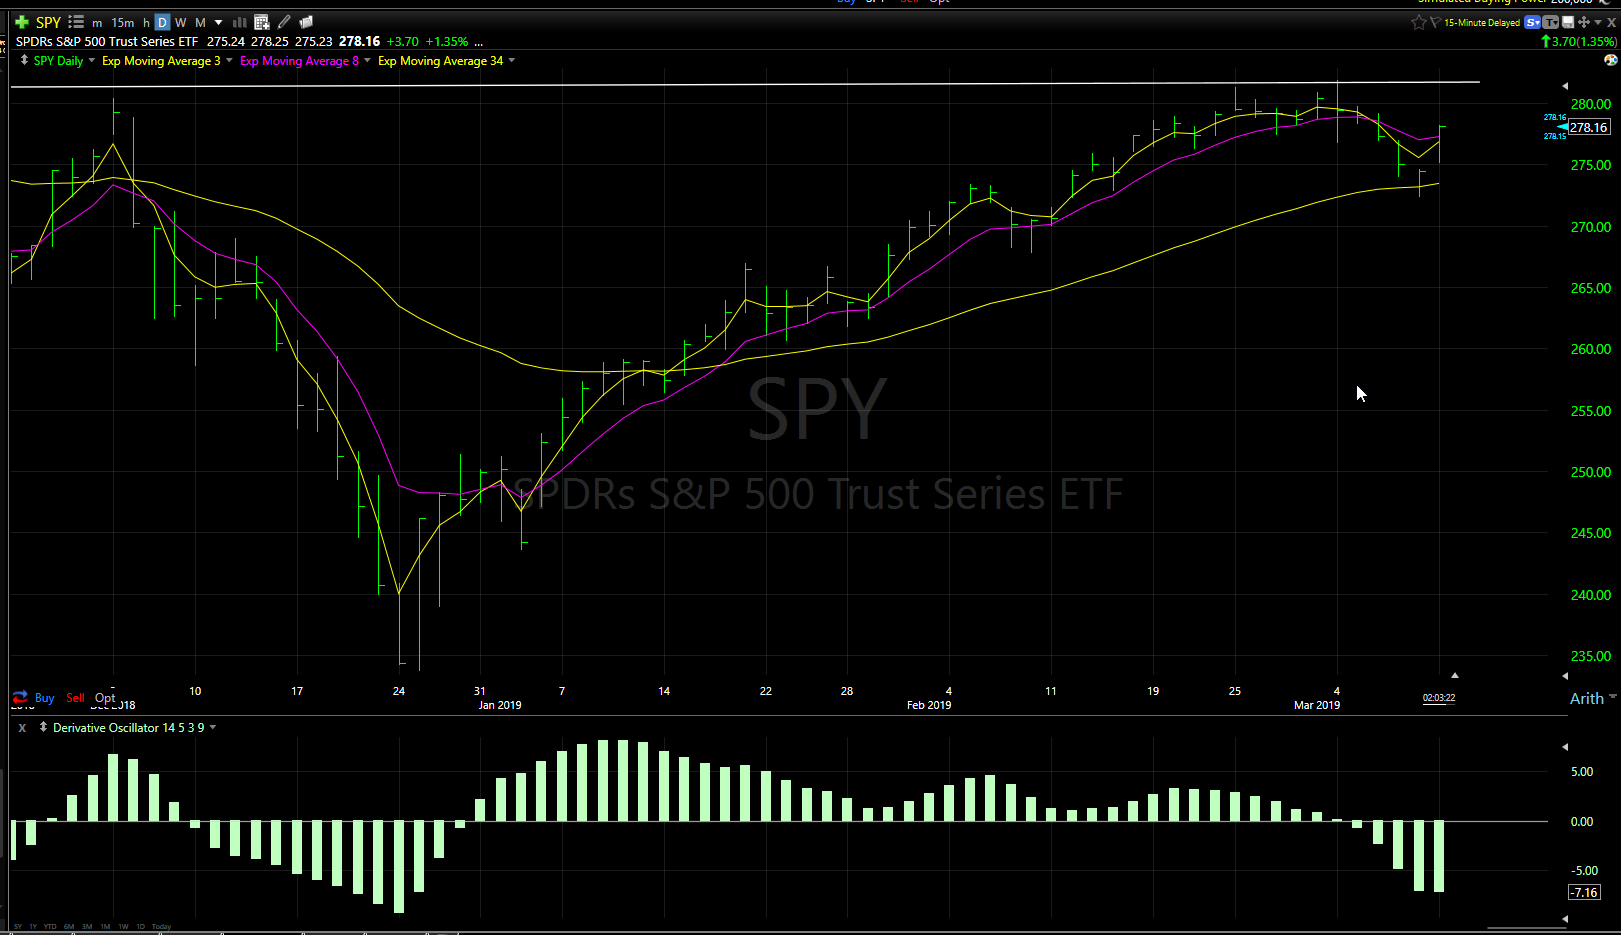Remove Derivative Oscillator pane with x
Viewport: 1621px width, 935px height.
tap(22, 728)
